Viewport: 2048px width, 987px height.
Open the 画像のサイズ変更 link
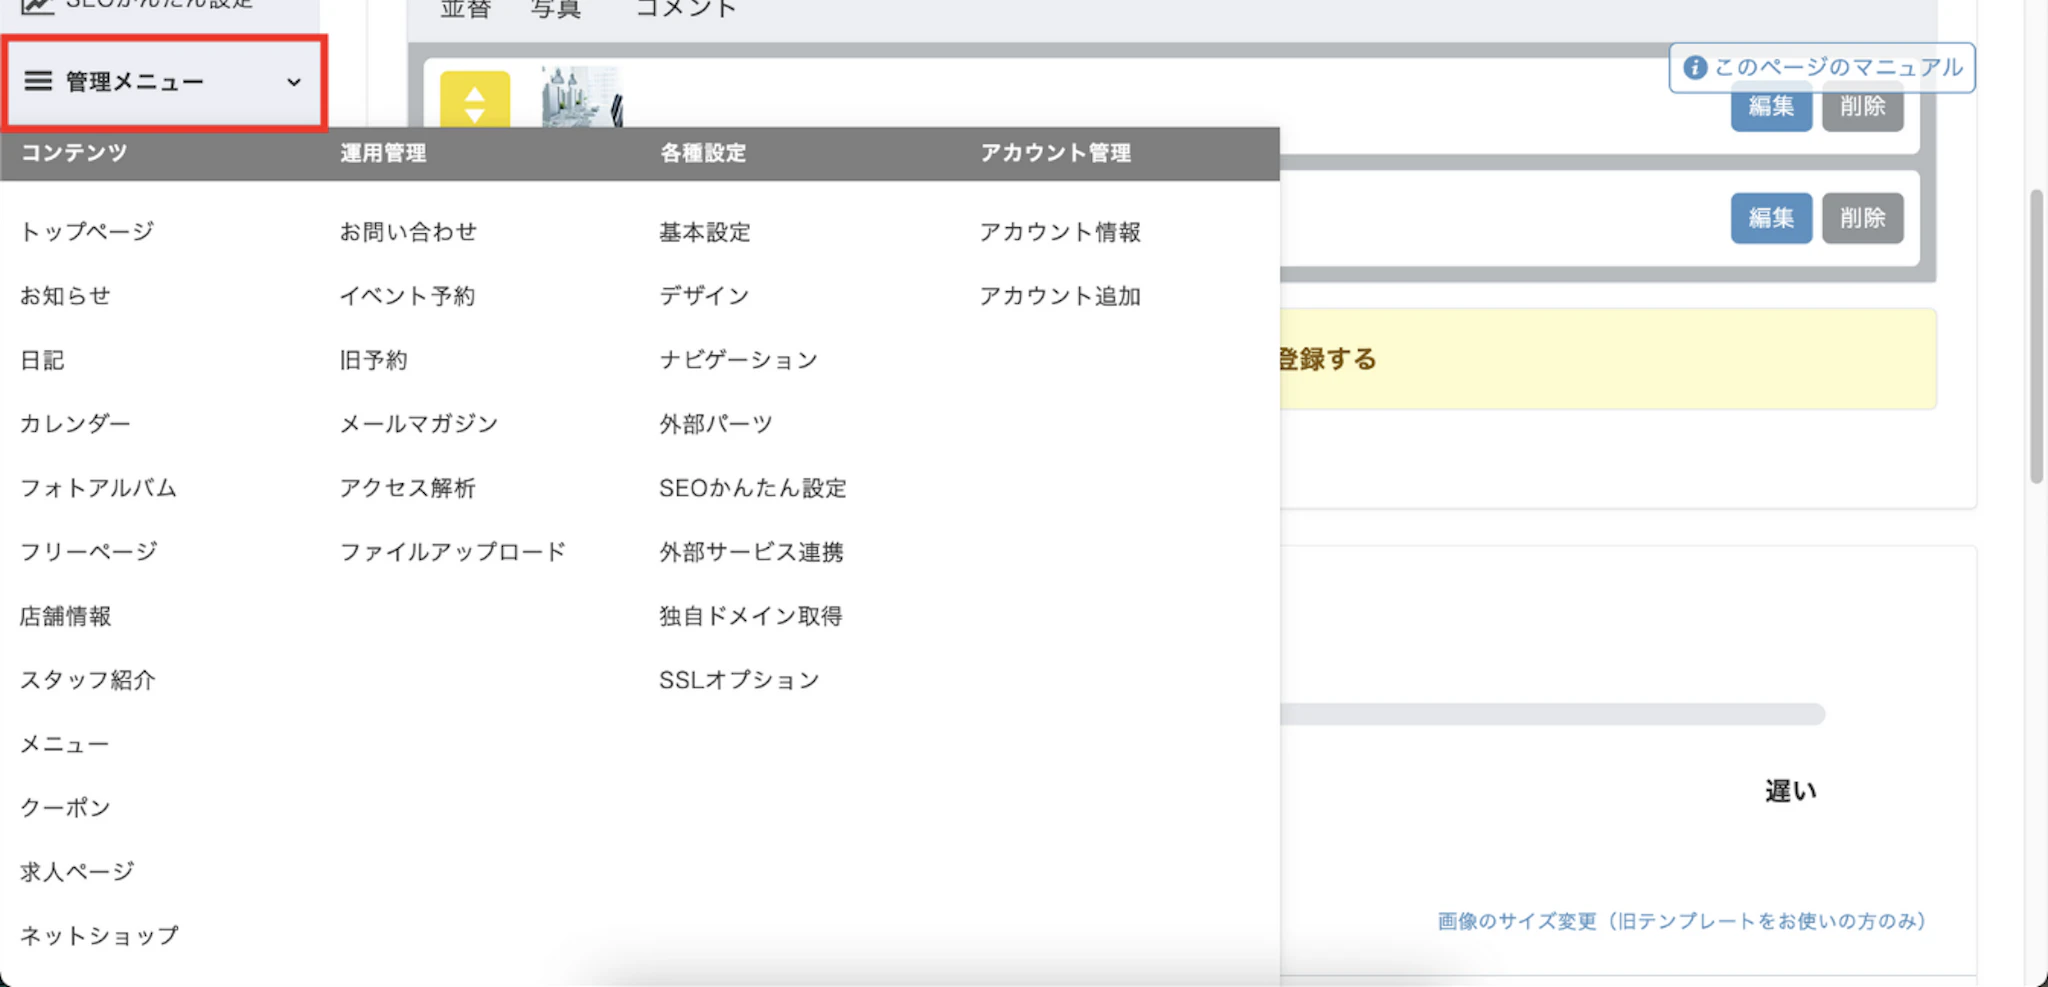pos(1681,921)
